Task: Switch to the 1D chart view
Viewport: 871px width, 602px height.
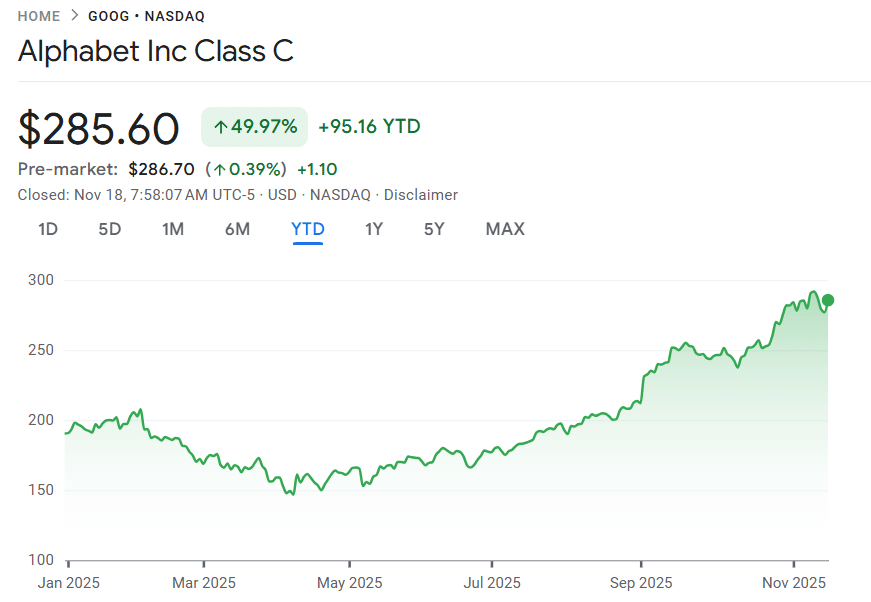Action: (47, 229)
